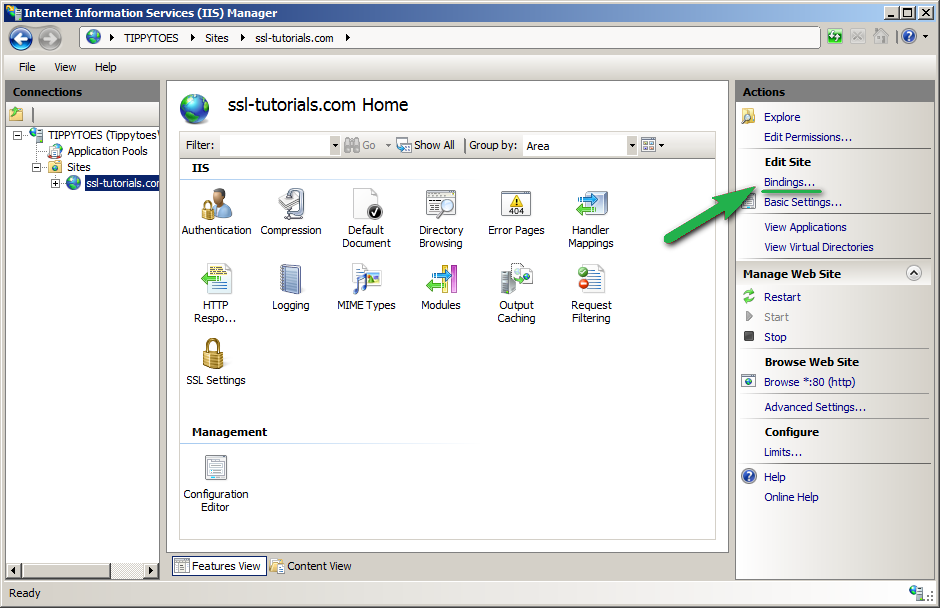Click the Explore action
The image size is (940, 608).
[782, 117]
